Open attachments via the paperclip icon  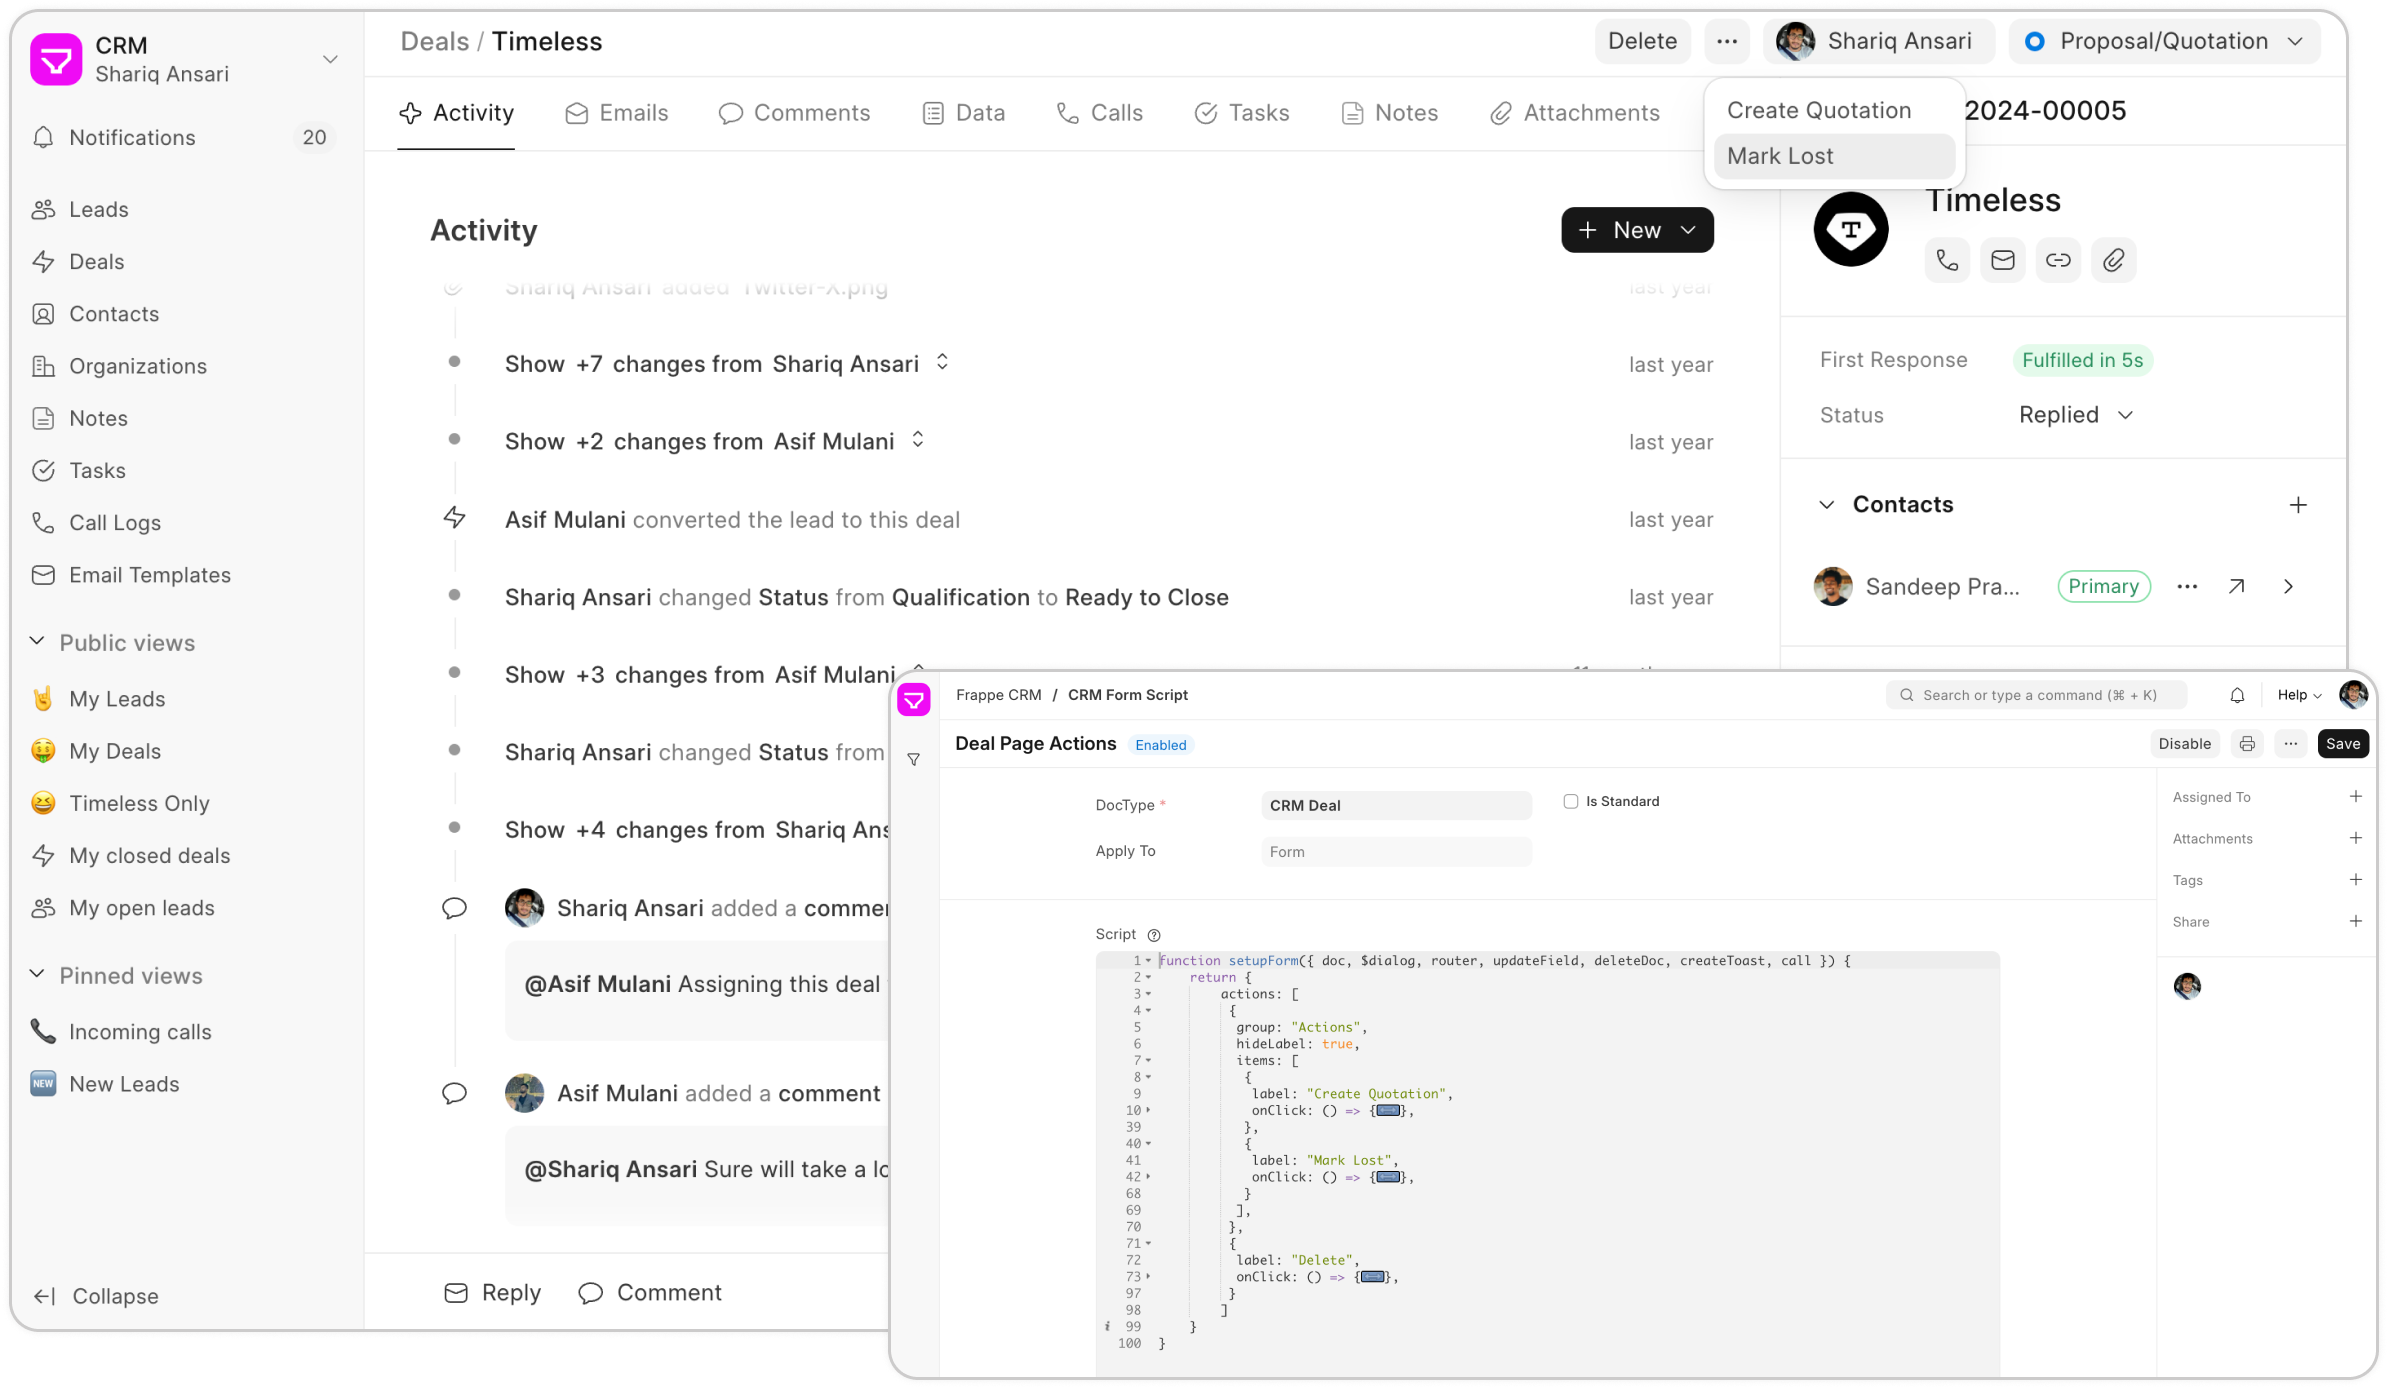click(2113, 260)
